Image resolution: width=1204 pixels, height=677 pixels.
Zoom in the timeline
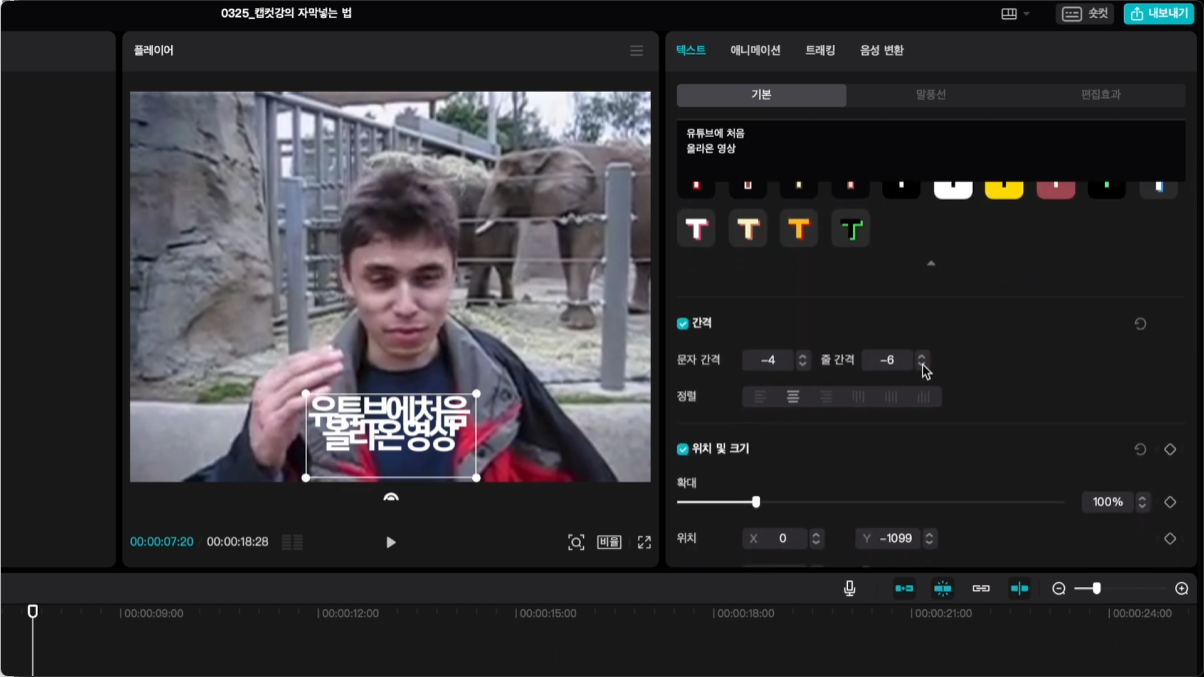coord(1181,589)
